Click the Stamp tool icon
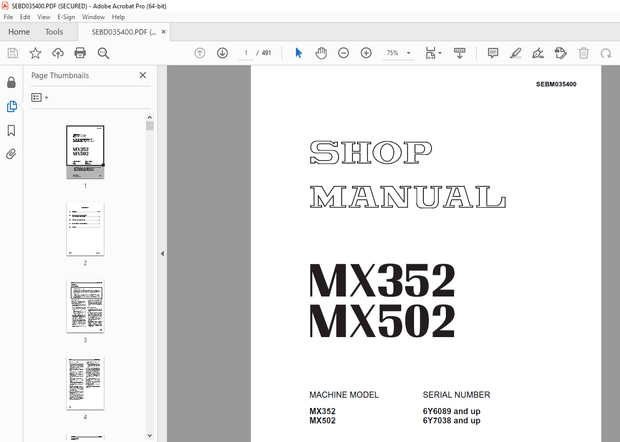 561,53
